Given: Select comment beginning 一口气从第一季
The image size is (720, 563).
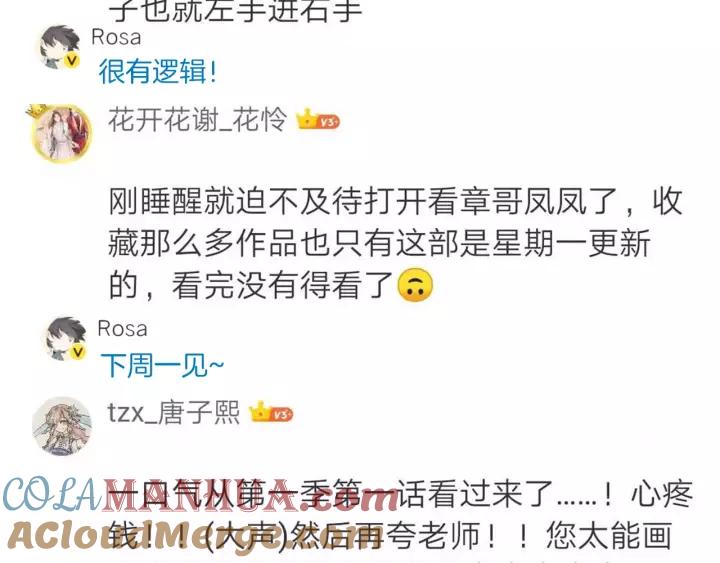Looking at the screenshot, I should pyautogui.click(x=399, y=514).
